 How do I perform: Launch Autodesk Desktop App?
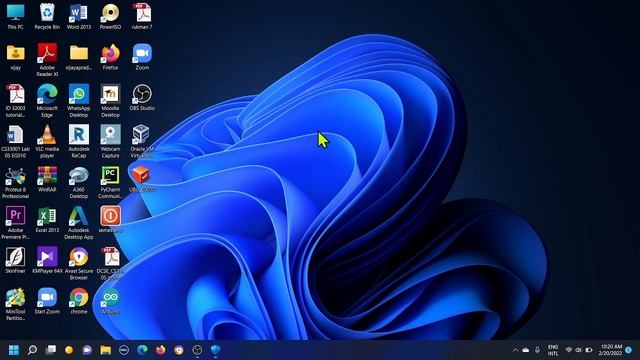tap(79, 223)
